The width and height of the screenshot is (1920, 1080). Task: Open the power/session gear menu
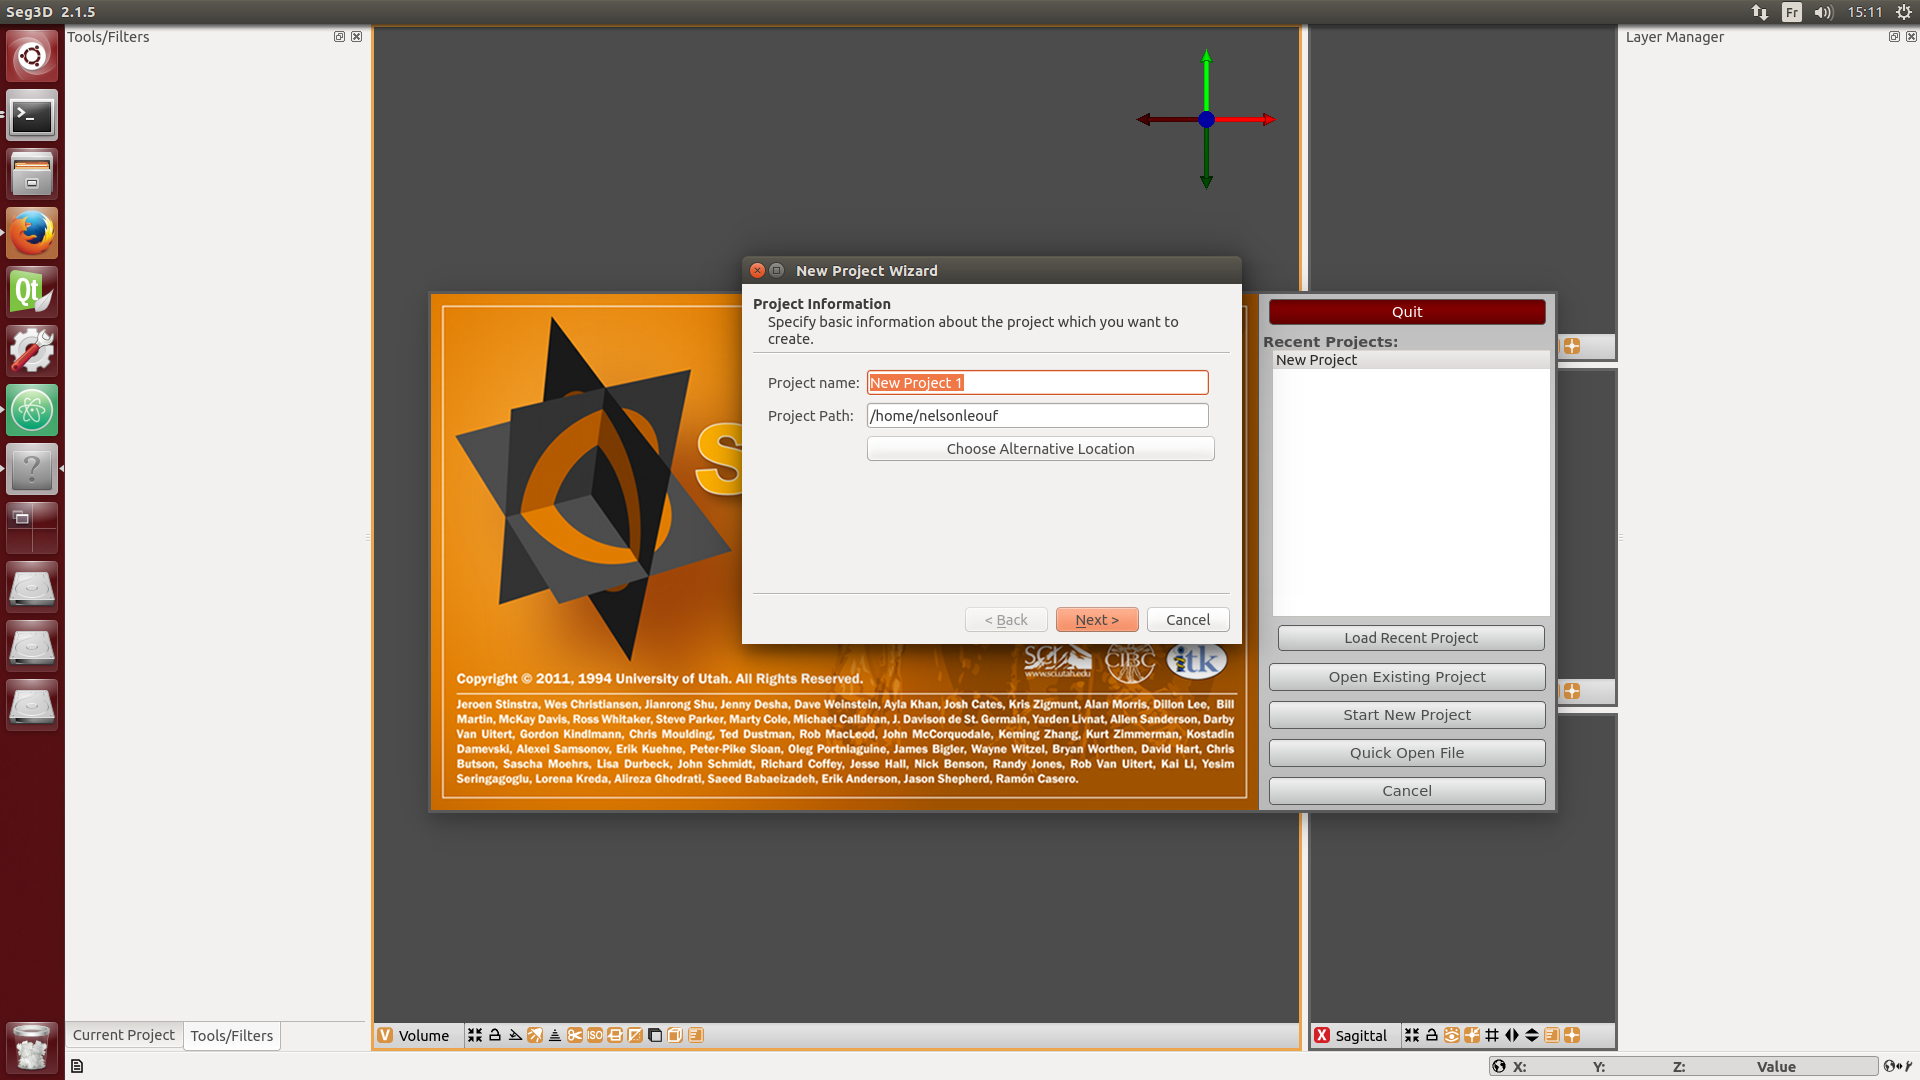coord(1904,12)
